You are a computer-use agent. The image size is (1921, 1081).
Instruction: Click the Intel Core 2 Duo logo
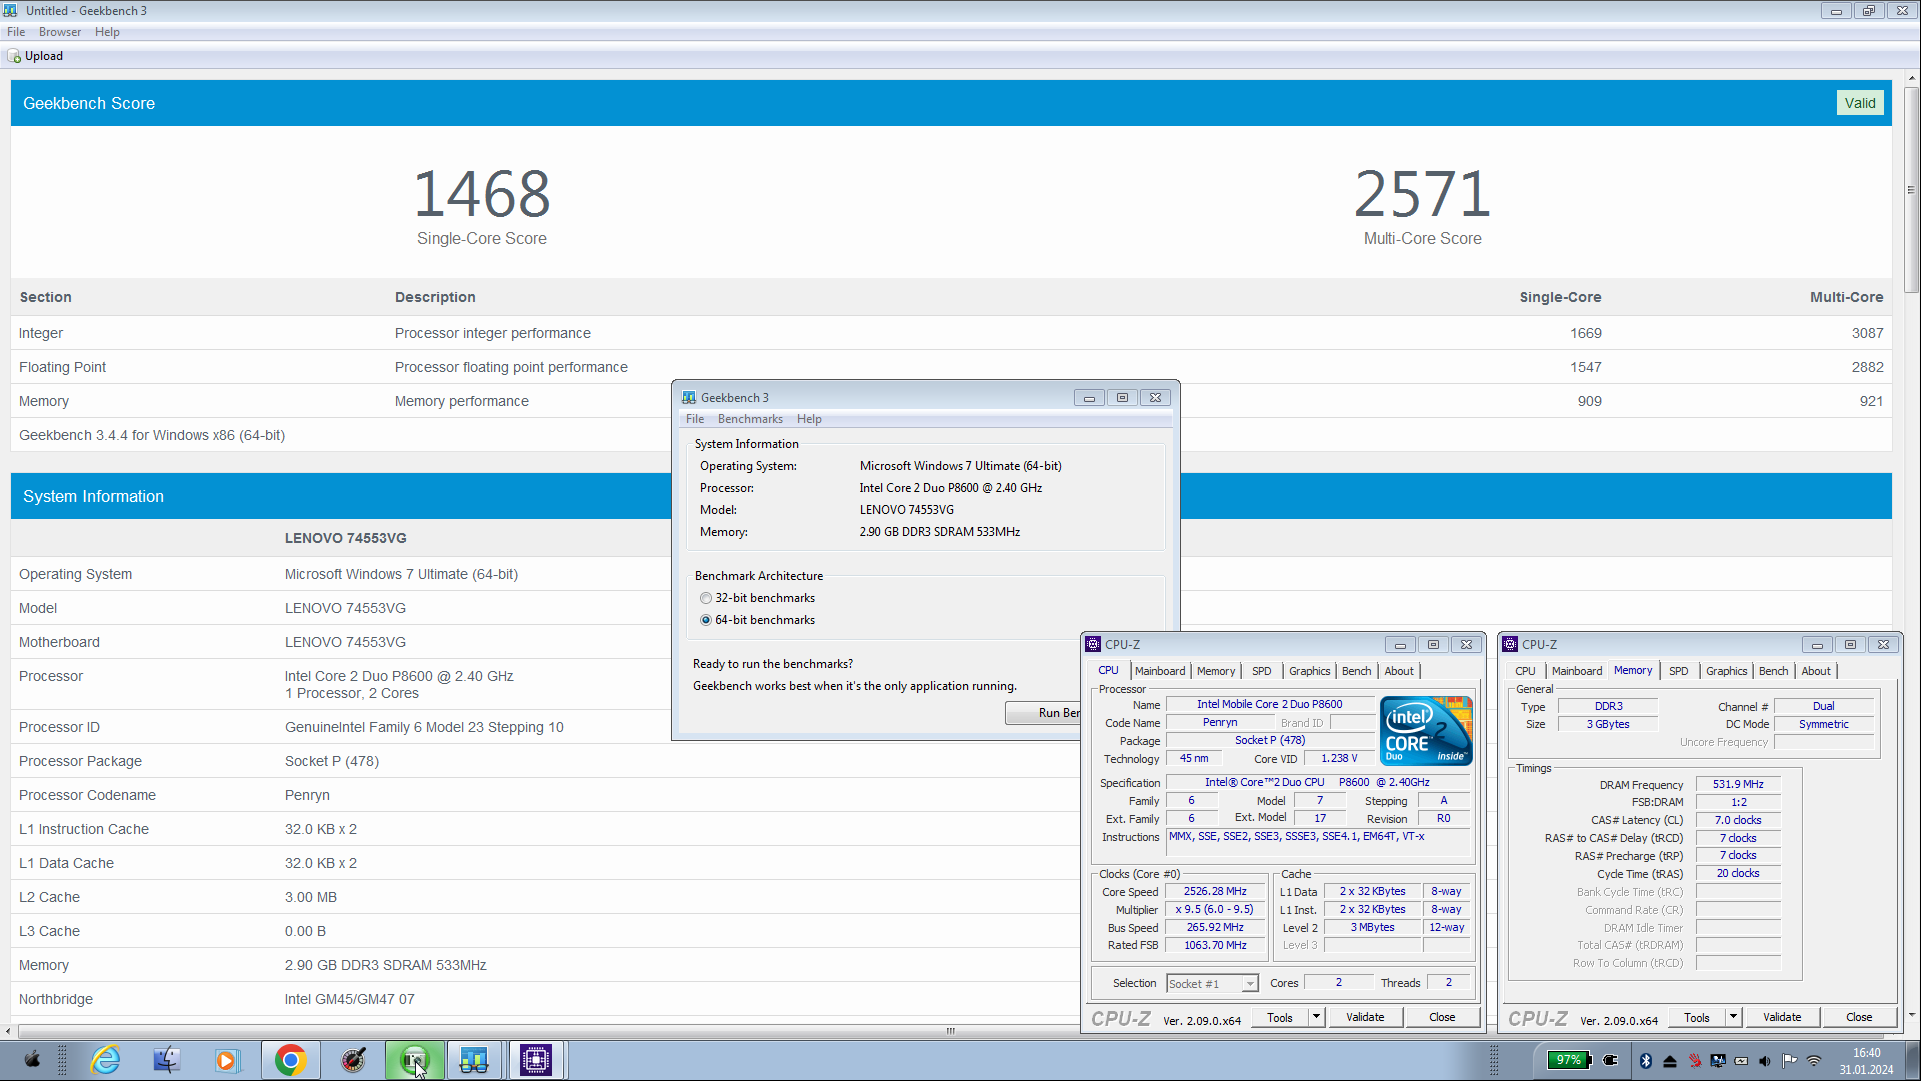[1426, 731]
